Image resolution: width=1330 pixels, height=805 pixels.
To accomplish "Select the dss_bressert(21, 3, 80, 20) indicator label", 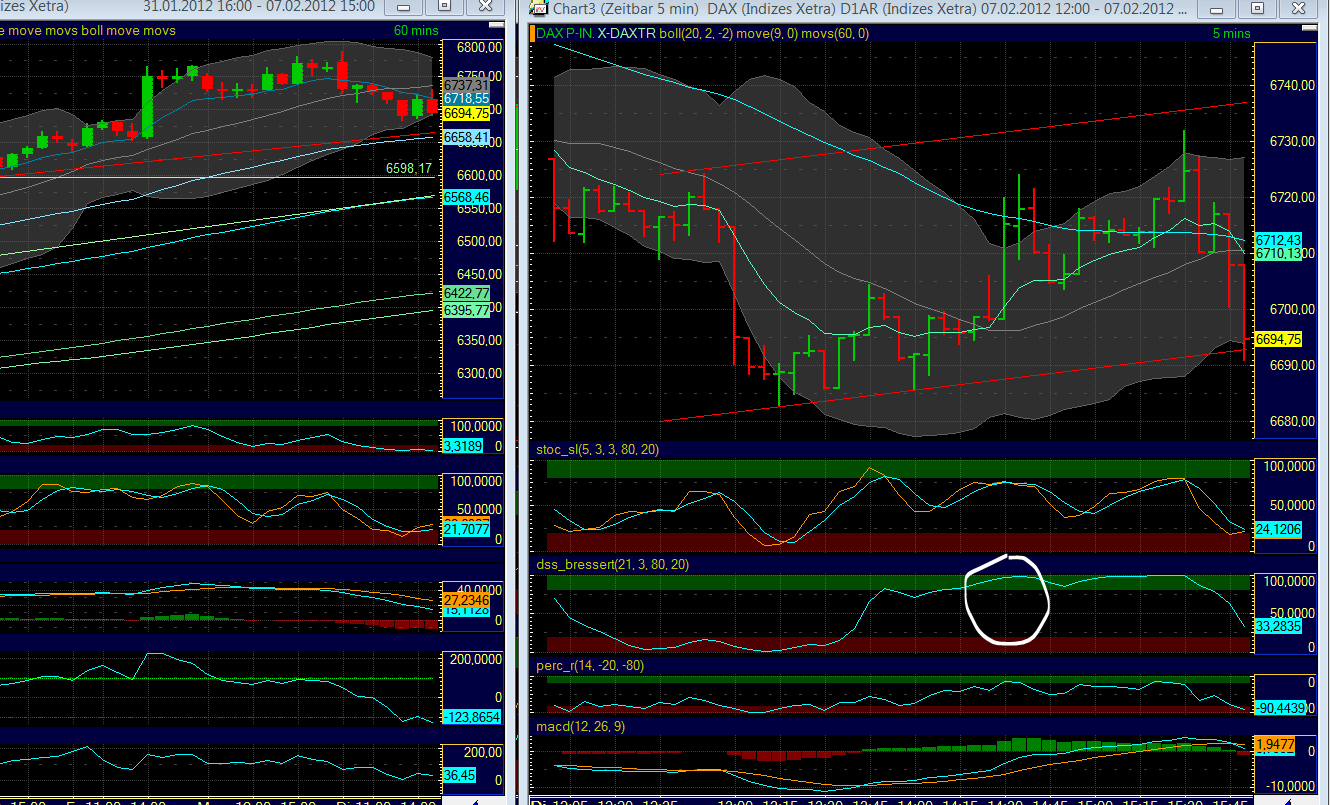I will [615, 564].
